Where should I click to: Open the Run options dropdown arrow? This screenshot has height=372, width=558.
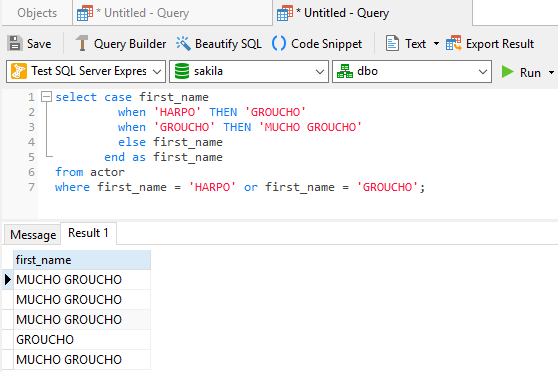coord(551,73)
